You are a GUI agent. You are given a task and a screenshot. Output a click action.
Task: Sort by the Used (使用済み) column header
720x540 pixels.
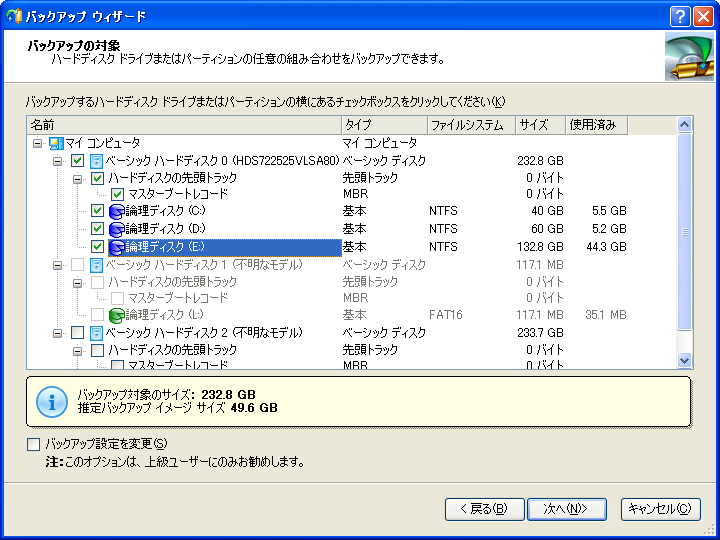597,125
